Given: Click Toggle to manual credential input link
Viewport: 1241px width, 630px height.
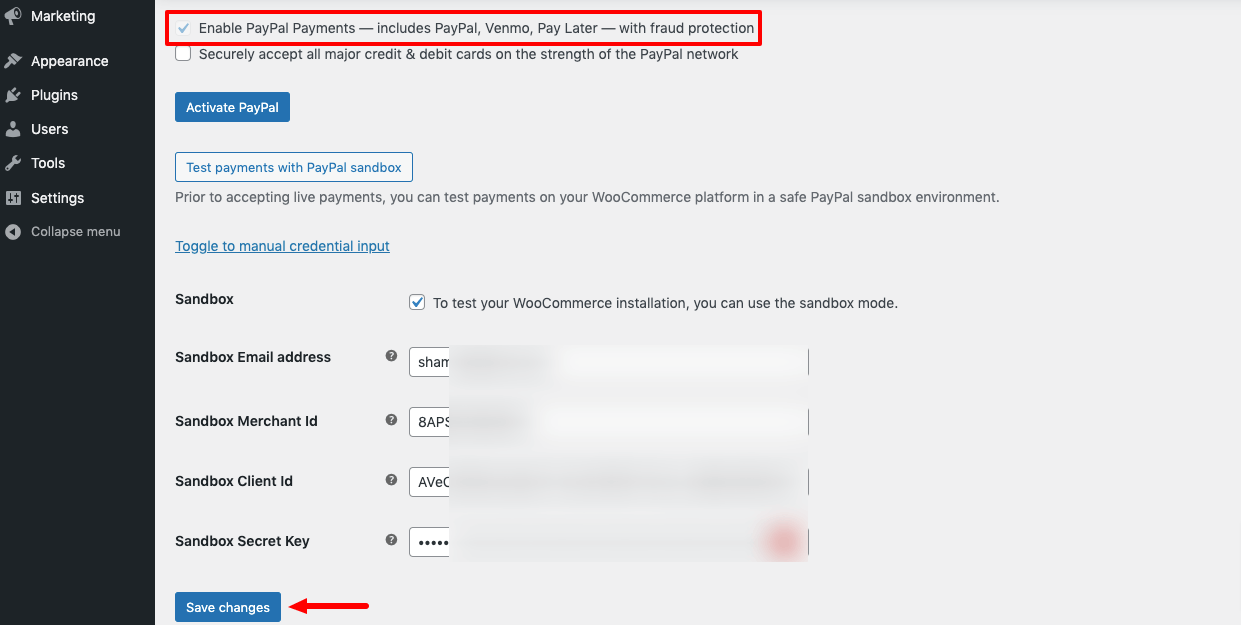Looking at the screenshot, I should (x=282, y=246).
